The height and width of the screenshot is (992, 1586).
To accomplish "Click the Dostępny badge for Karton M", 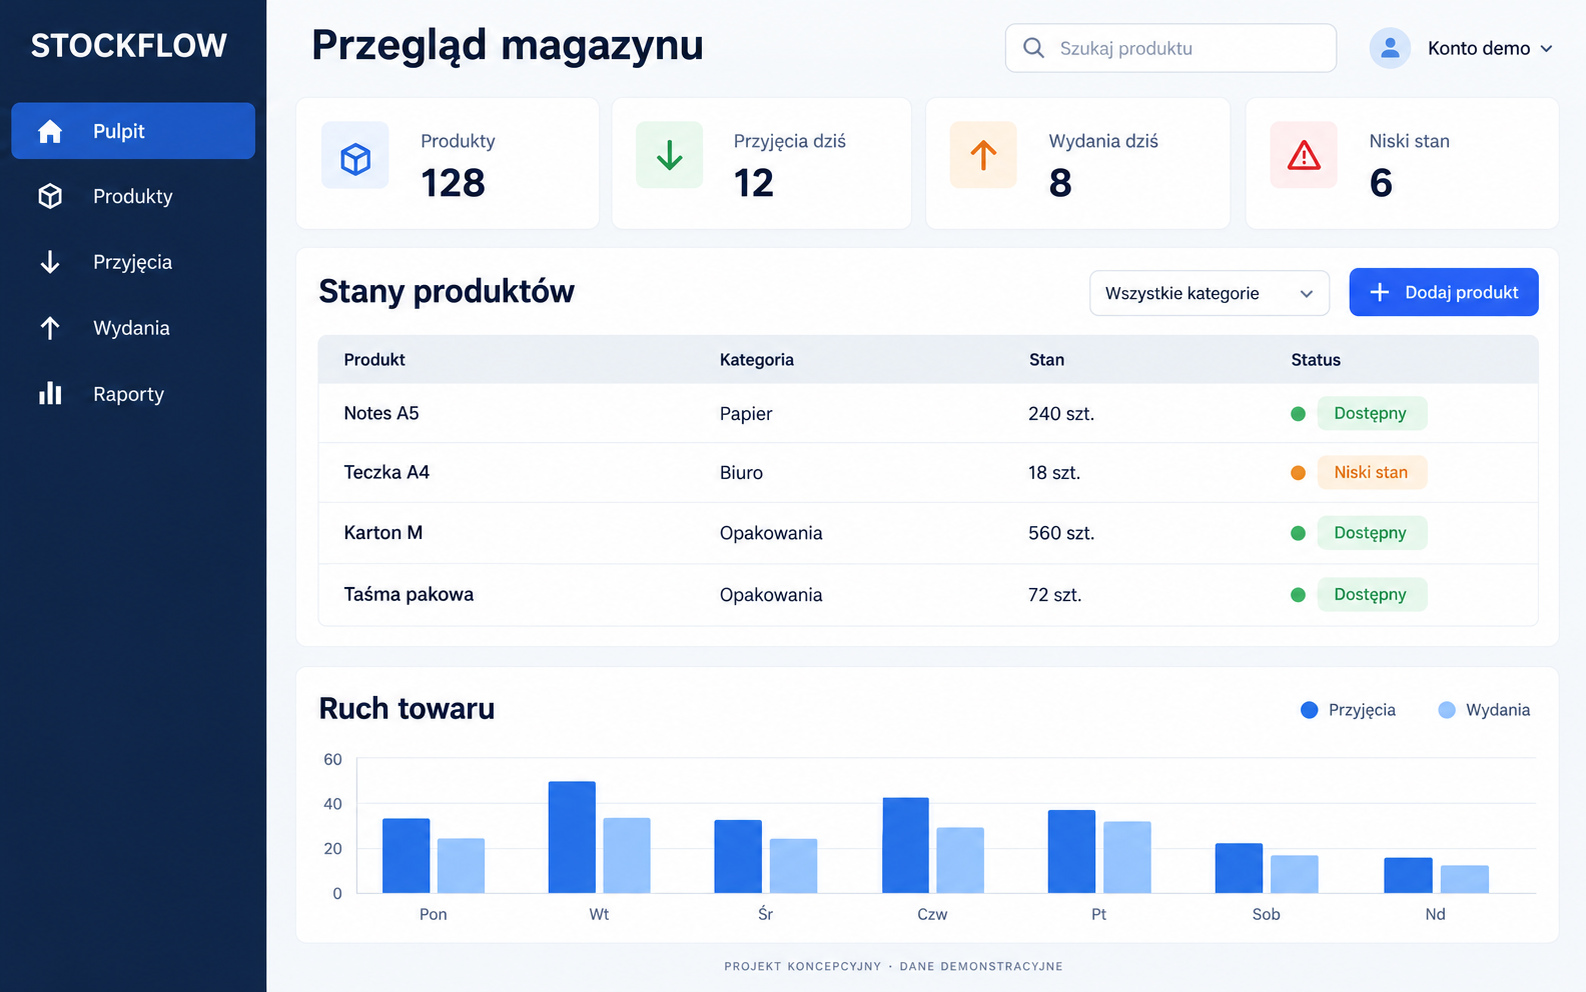I will [1372, 532].
